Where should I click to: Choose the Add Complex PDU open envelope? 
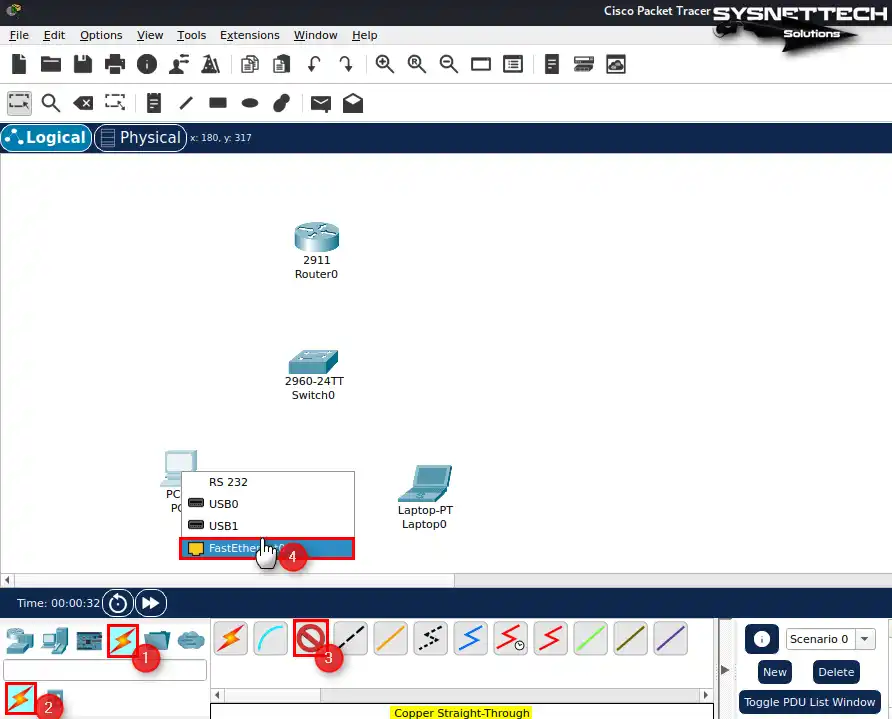[353, 103]
